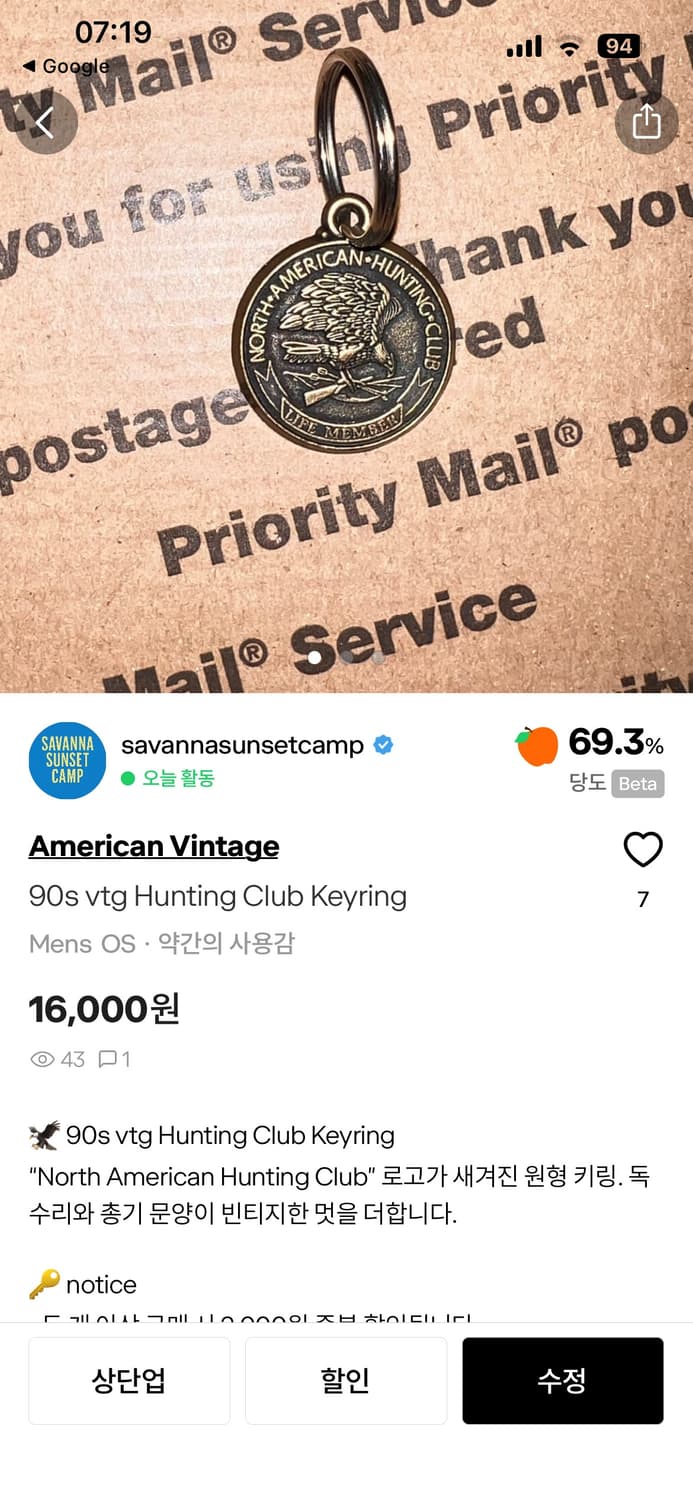The image size is (693, 1500).
Task: Tap the 할인 discount button
Action: click(346, 1381)
